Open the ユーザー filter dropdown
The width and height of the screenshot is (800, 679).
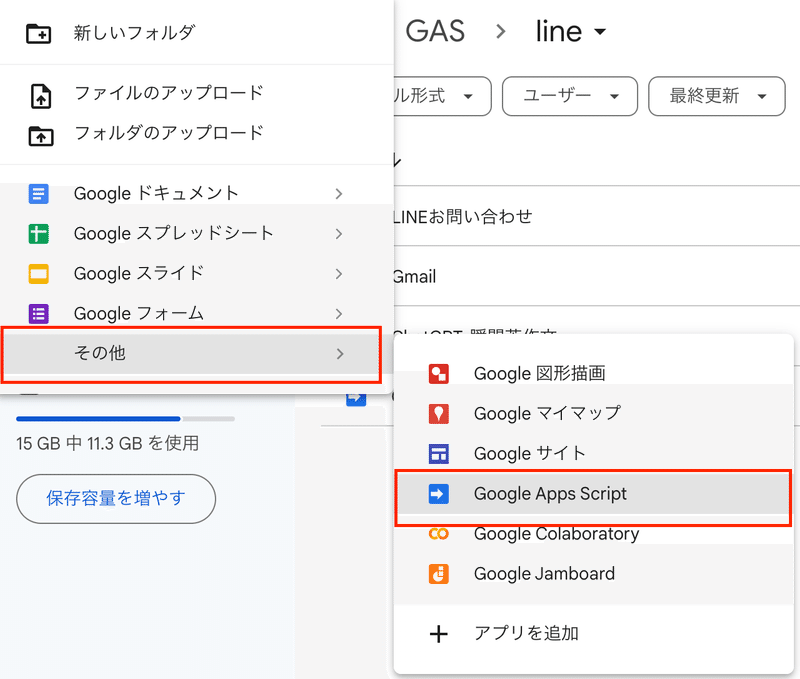(569, 97)
